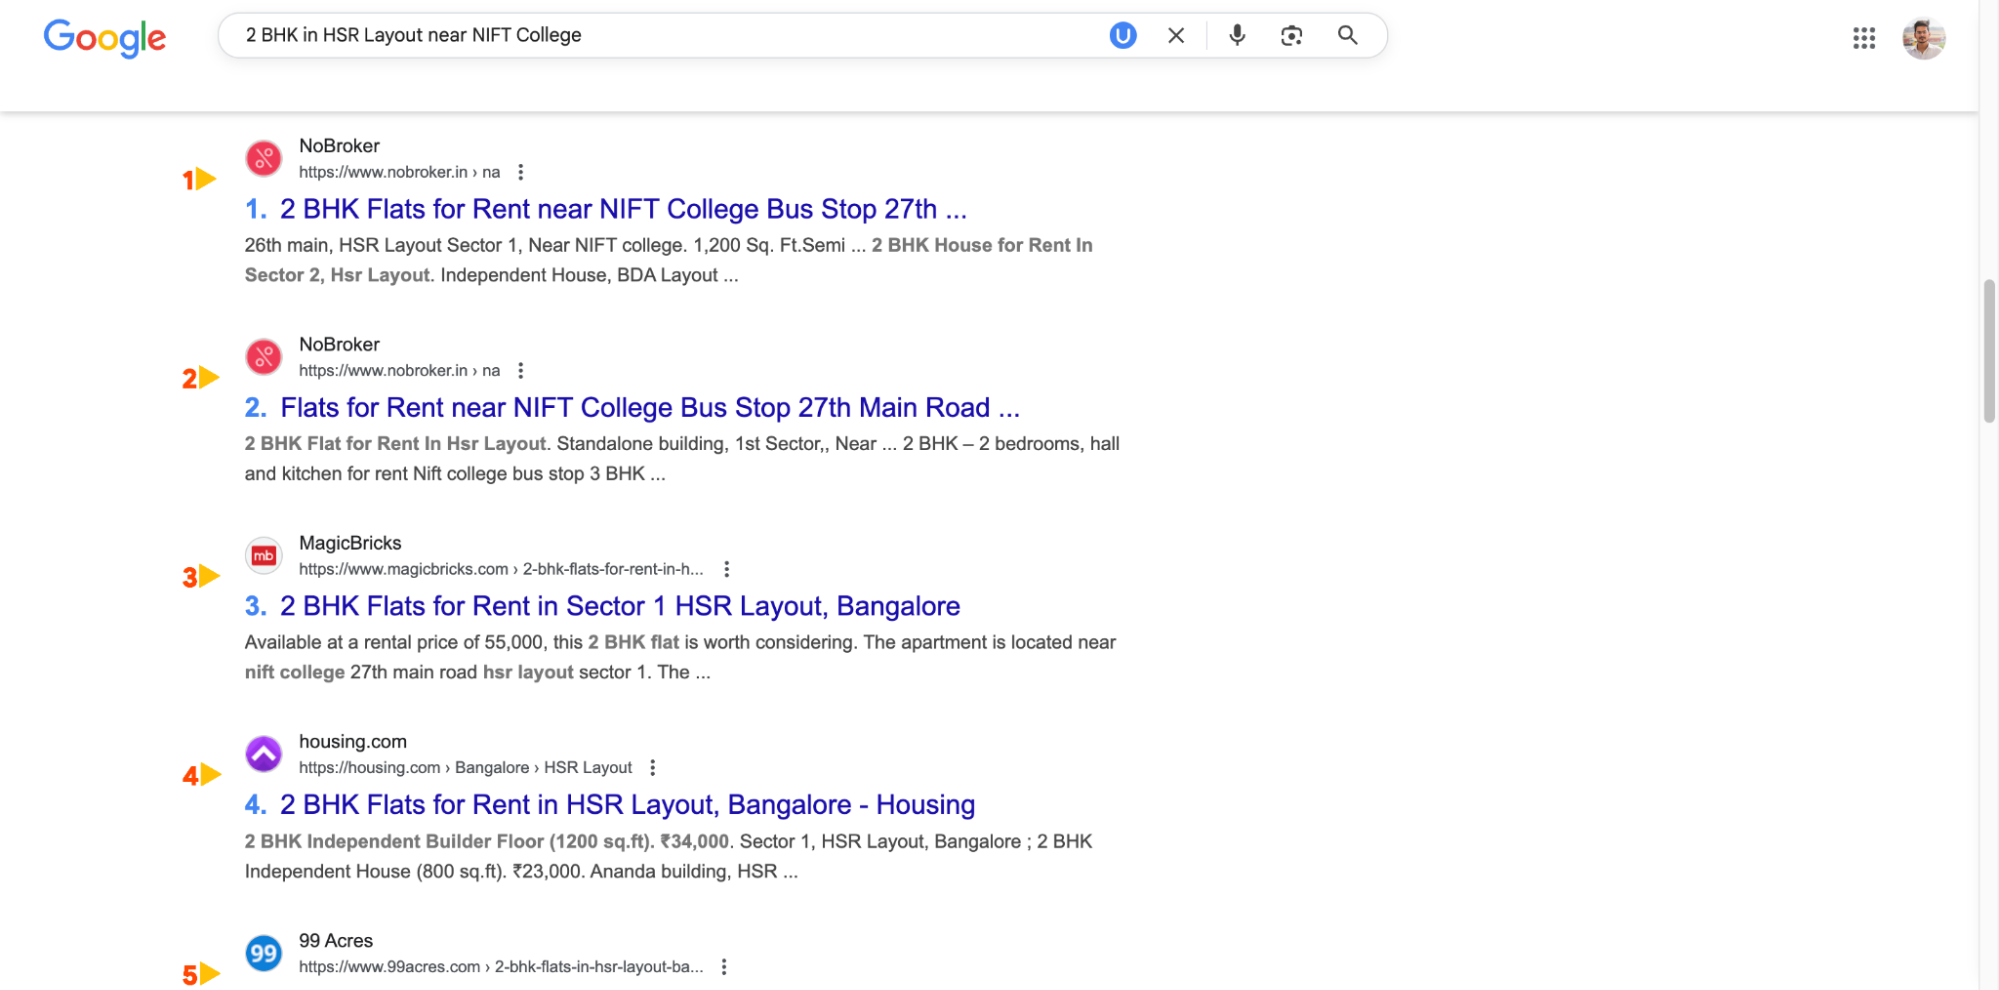Click your profile avatar
The height and width of the screenshot is (990, 1999).
1922,38
